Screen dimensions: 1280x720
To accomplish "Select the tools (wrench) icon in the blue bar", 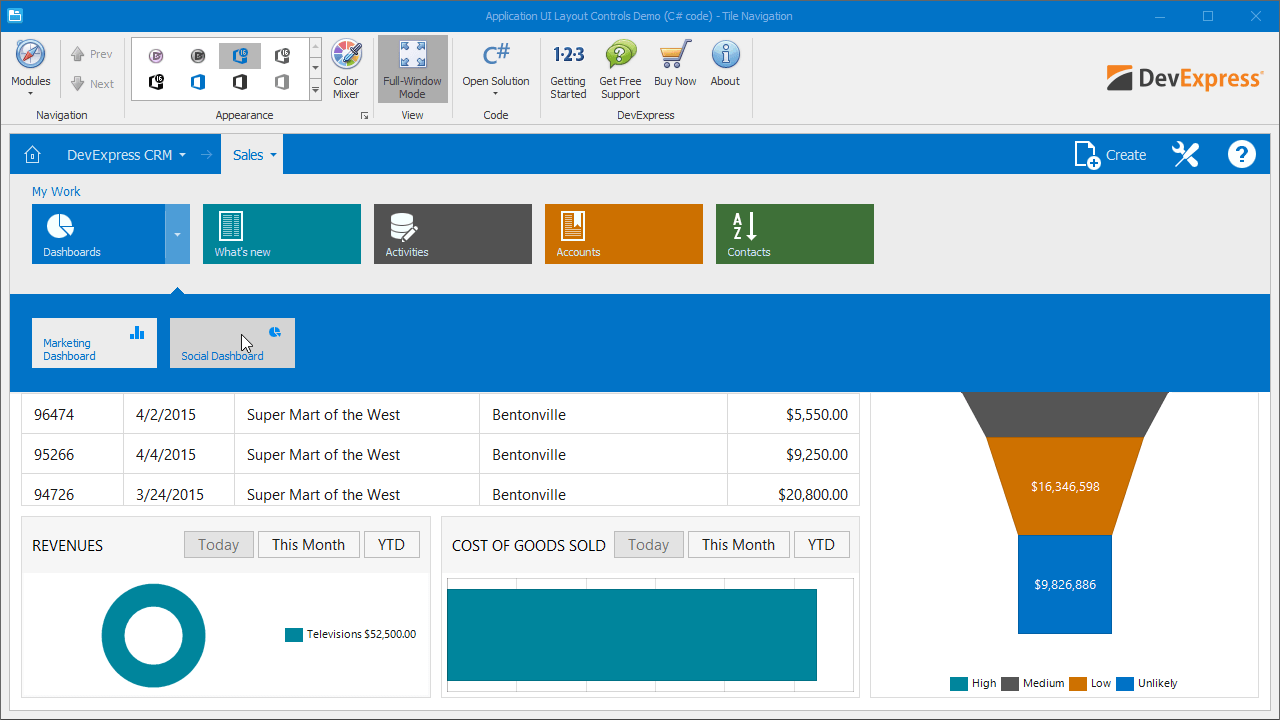I will pyautogui.click(x=1185, y=154).
